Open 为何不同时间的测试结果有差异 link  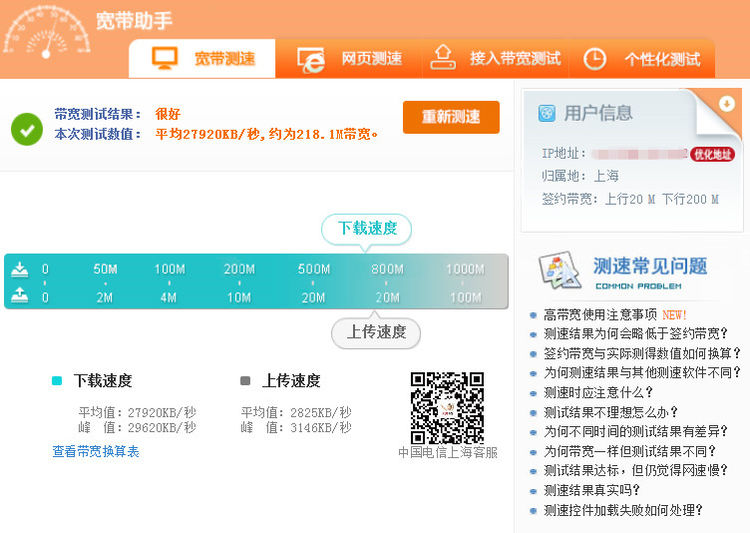point(636,432)
